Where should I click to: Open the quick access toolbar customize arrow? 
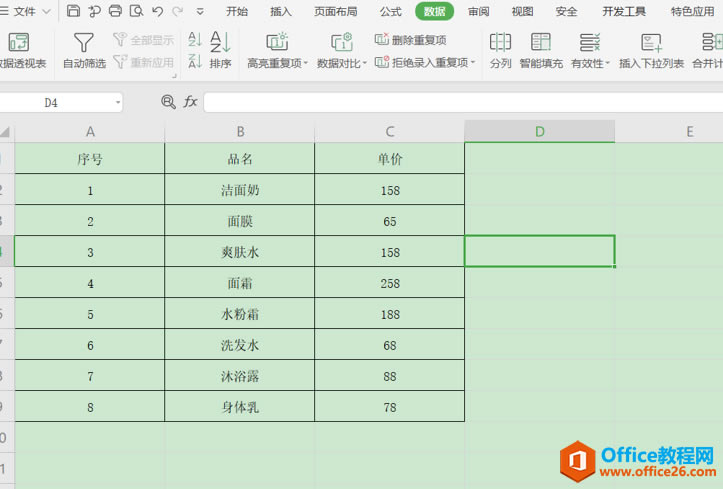(200, 12)
